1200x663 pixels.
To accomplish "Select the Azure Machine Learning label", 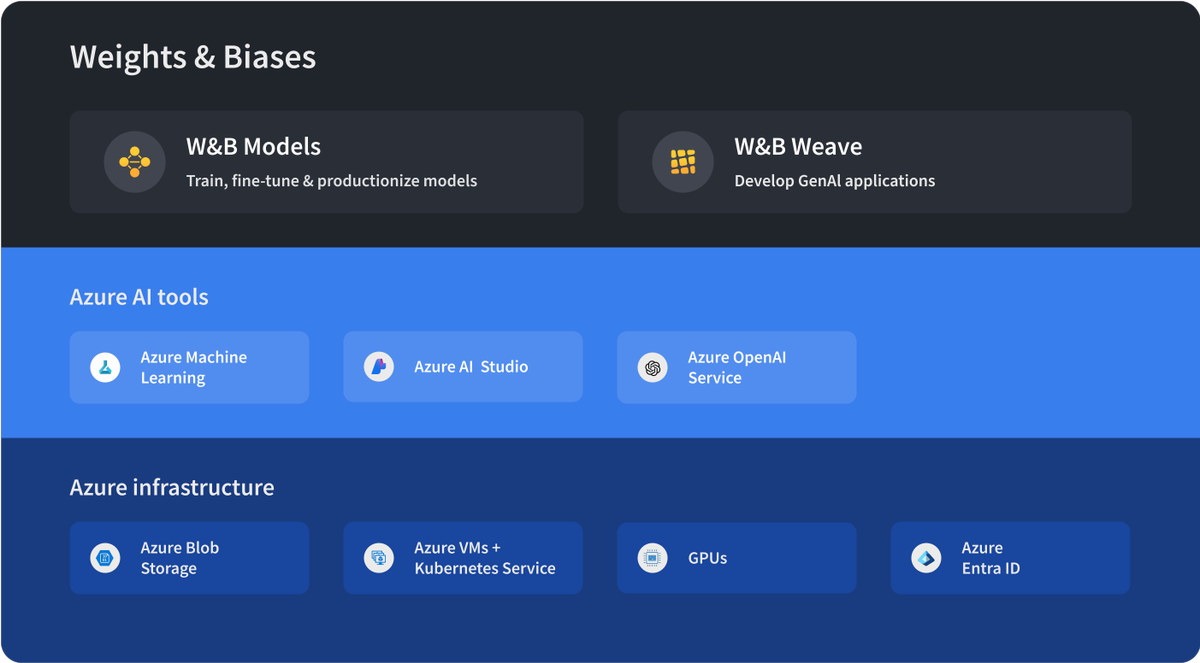I will pos(194,367).
